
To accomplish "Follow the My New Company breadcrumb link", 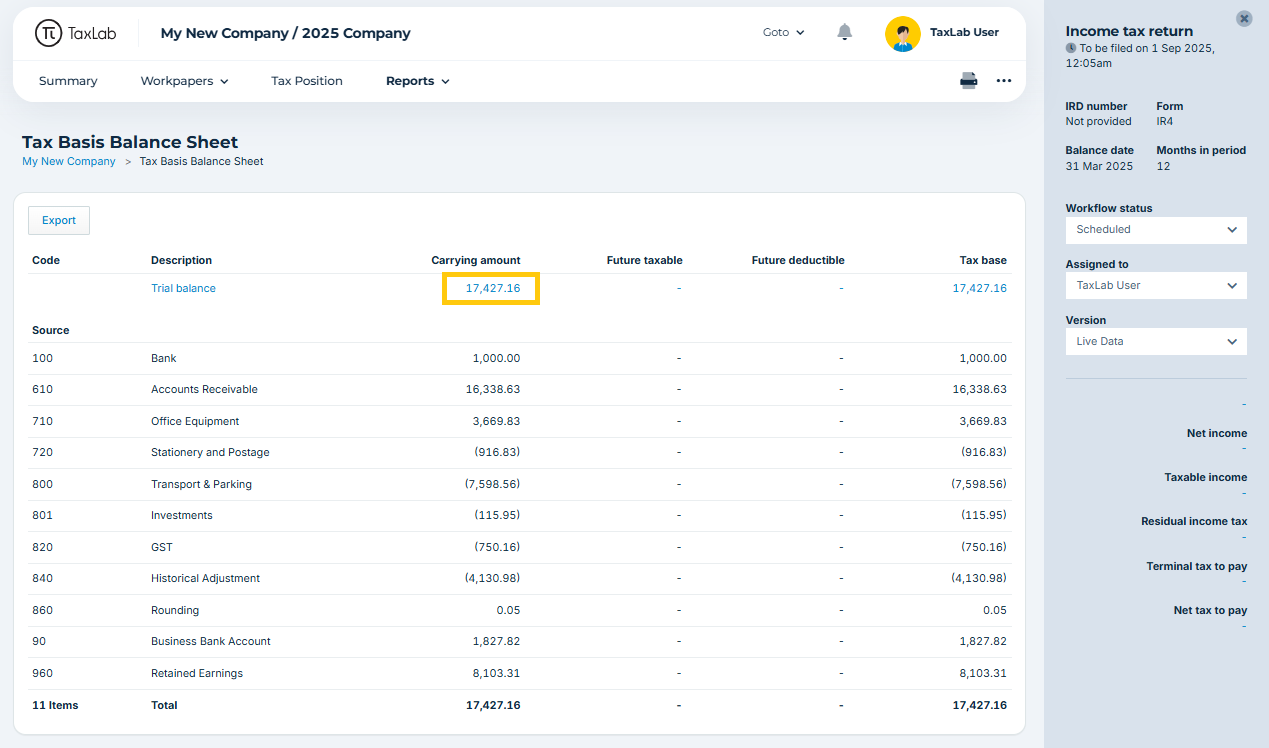I will pos(69,161).
